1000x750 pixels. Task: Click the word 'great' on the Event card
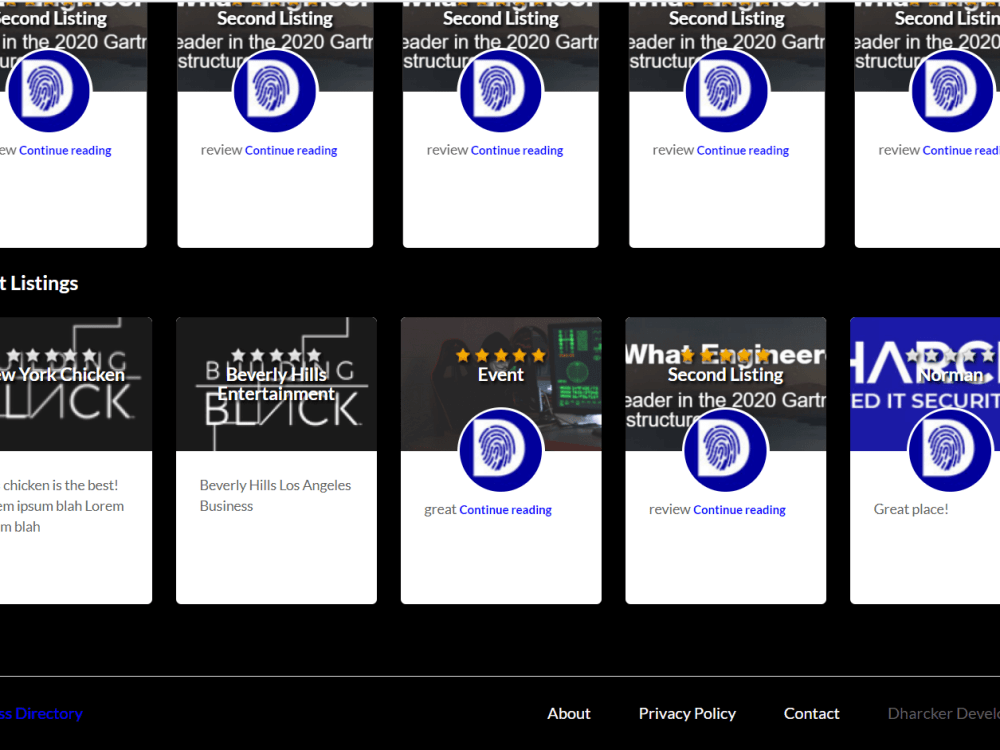[x=440, y=510]
